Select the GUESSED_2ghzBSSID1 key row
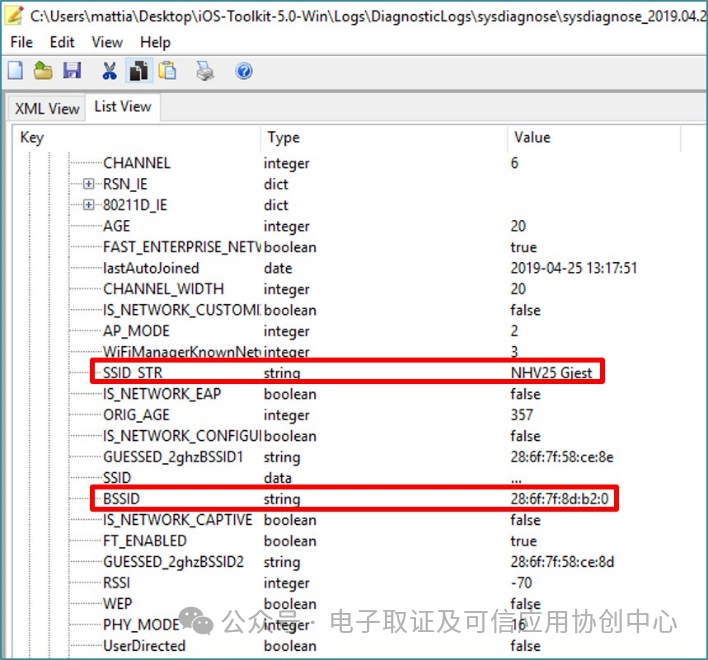Viewport: 708px width, 660px height. (x=173, y=457)
